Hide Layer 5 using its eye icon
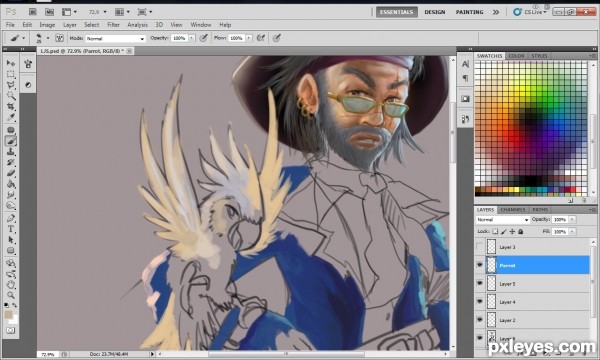The width and height of the screenshot is (600, 360). pos(479,283)
